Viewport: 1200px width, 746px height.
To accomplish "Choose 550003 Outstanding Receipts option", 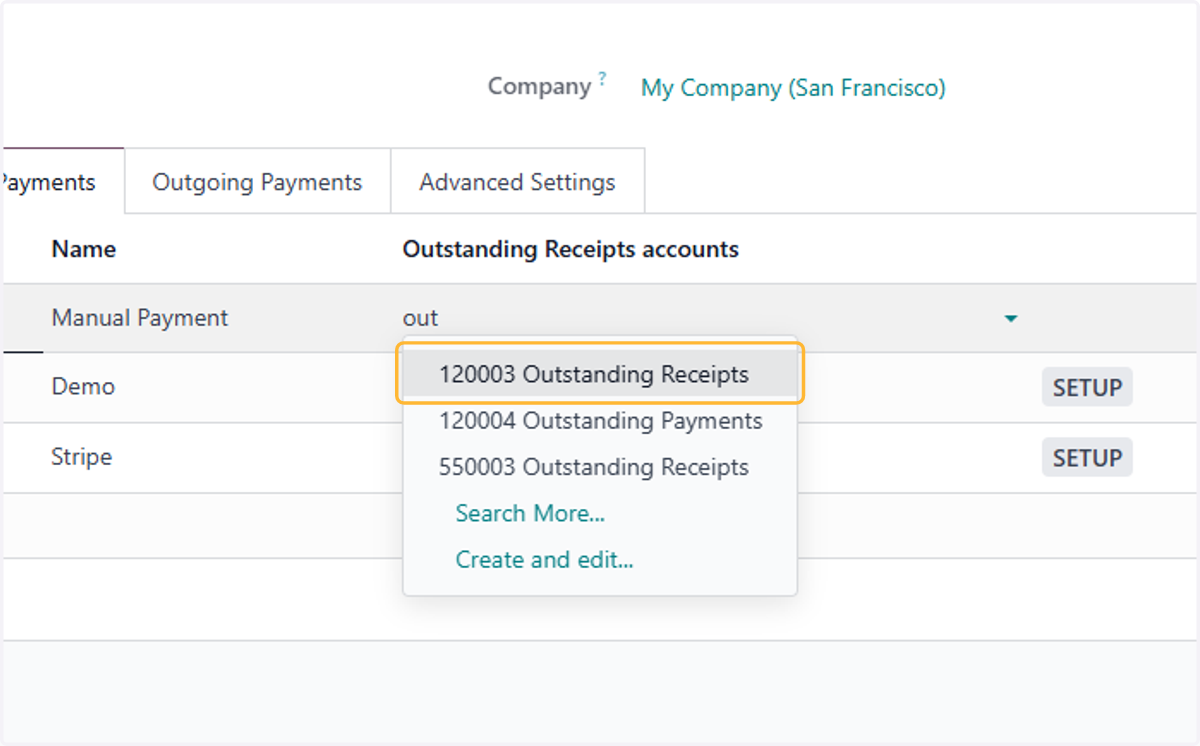I will (x=600, y=467).
